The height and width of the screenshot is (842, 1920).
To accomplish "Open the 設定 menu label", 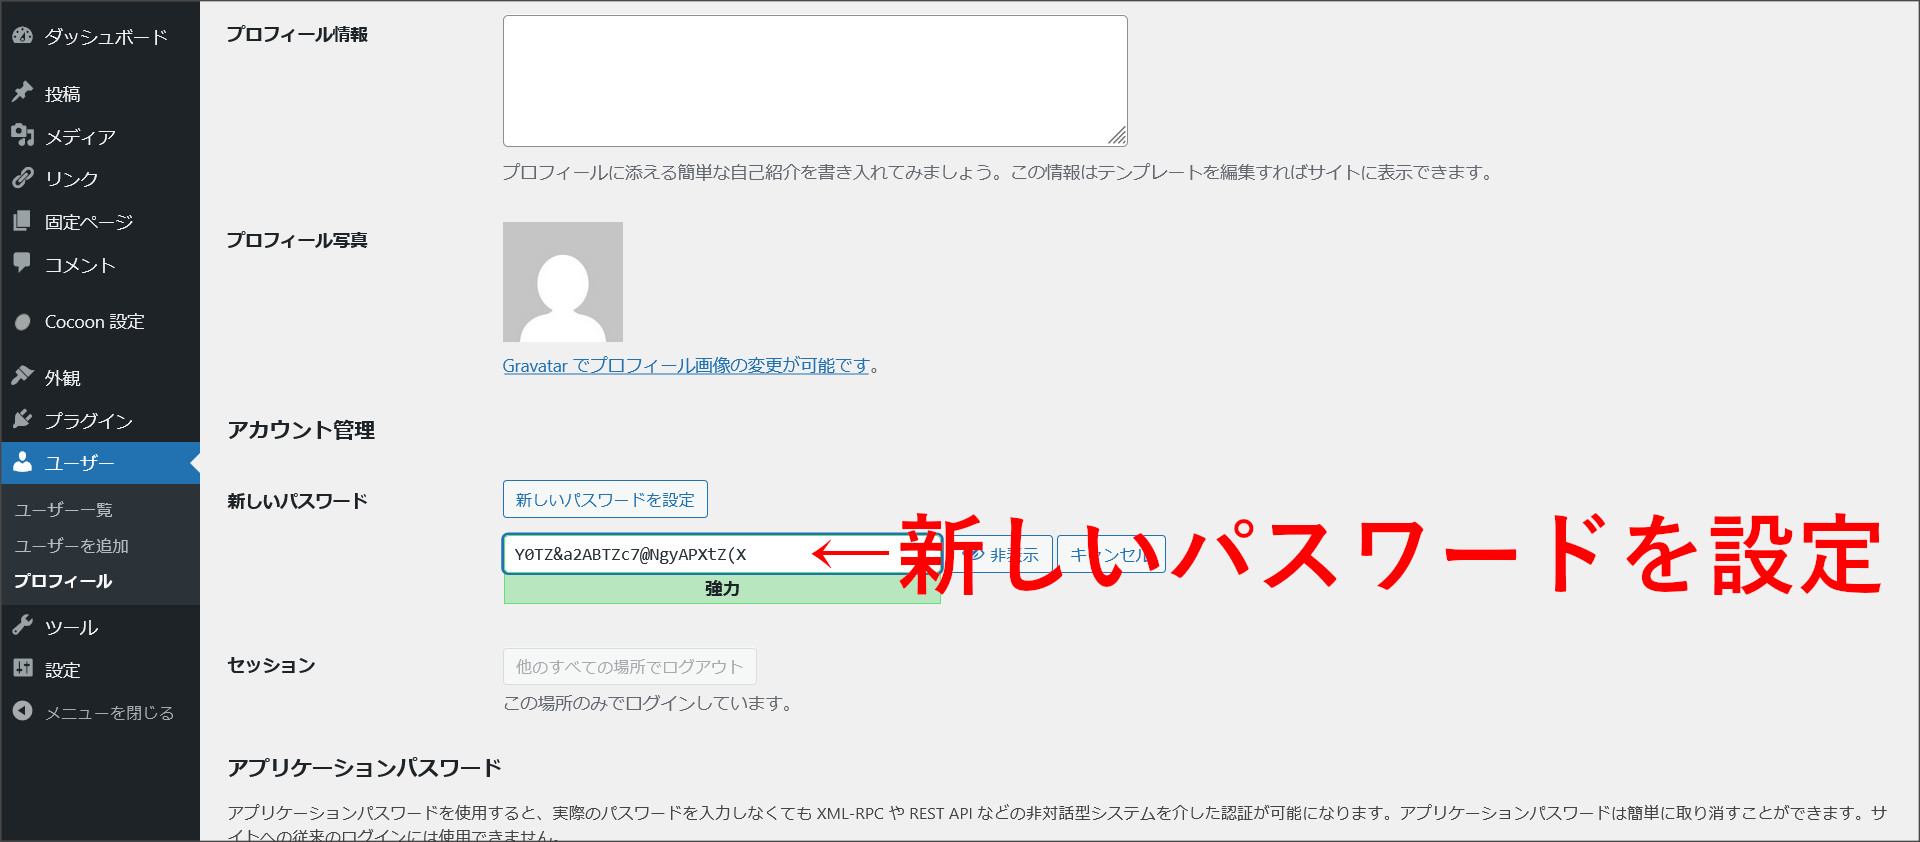I will coord(62,670).
